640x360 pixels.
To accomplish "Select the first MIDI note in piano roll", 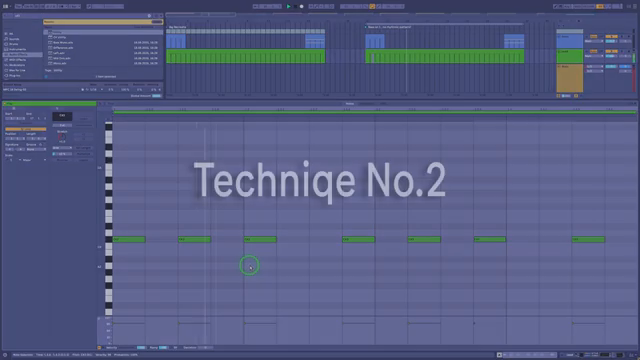I will [x=129, y=240].
